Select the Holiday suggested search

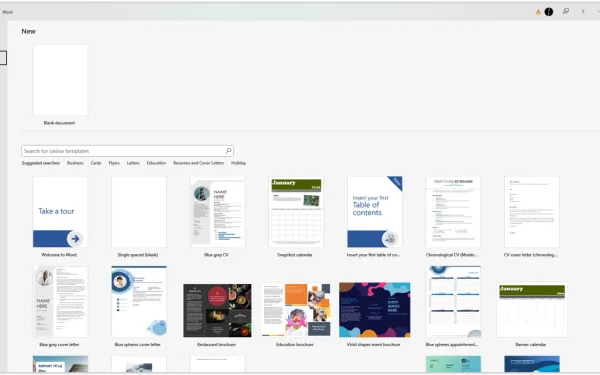(x=238, y=163)
